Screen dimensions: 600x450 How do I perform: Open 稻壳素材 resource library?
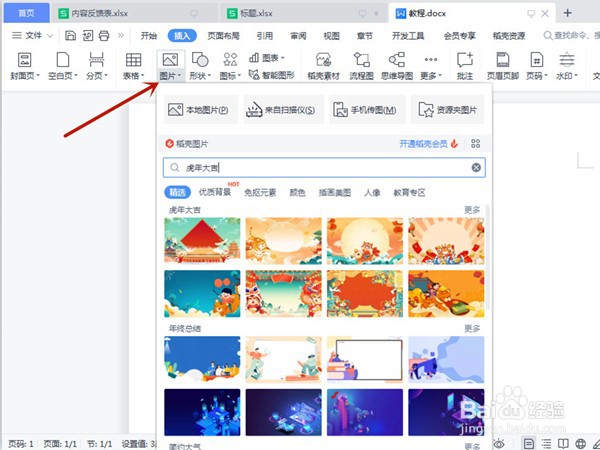click(x=323, y=66)
